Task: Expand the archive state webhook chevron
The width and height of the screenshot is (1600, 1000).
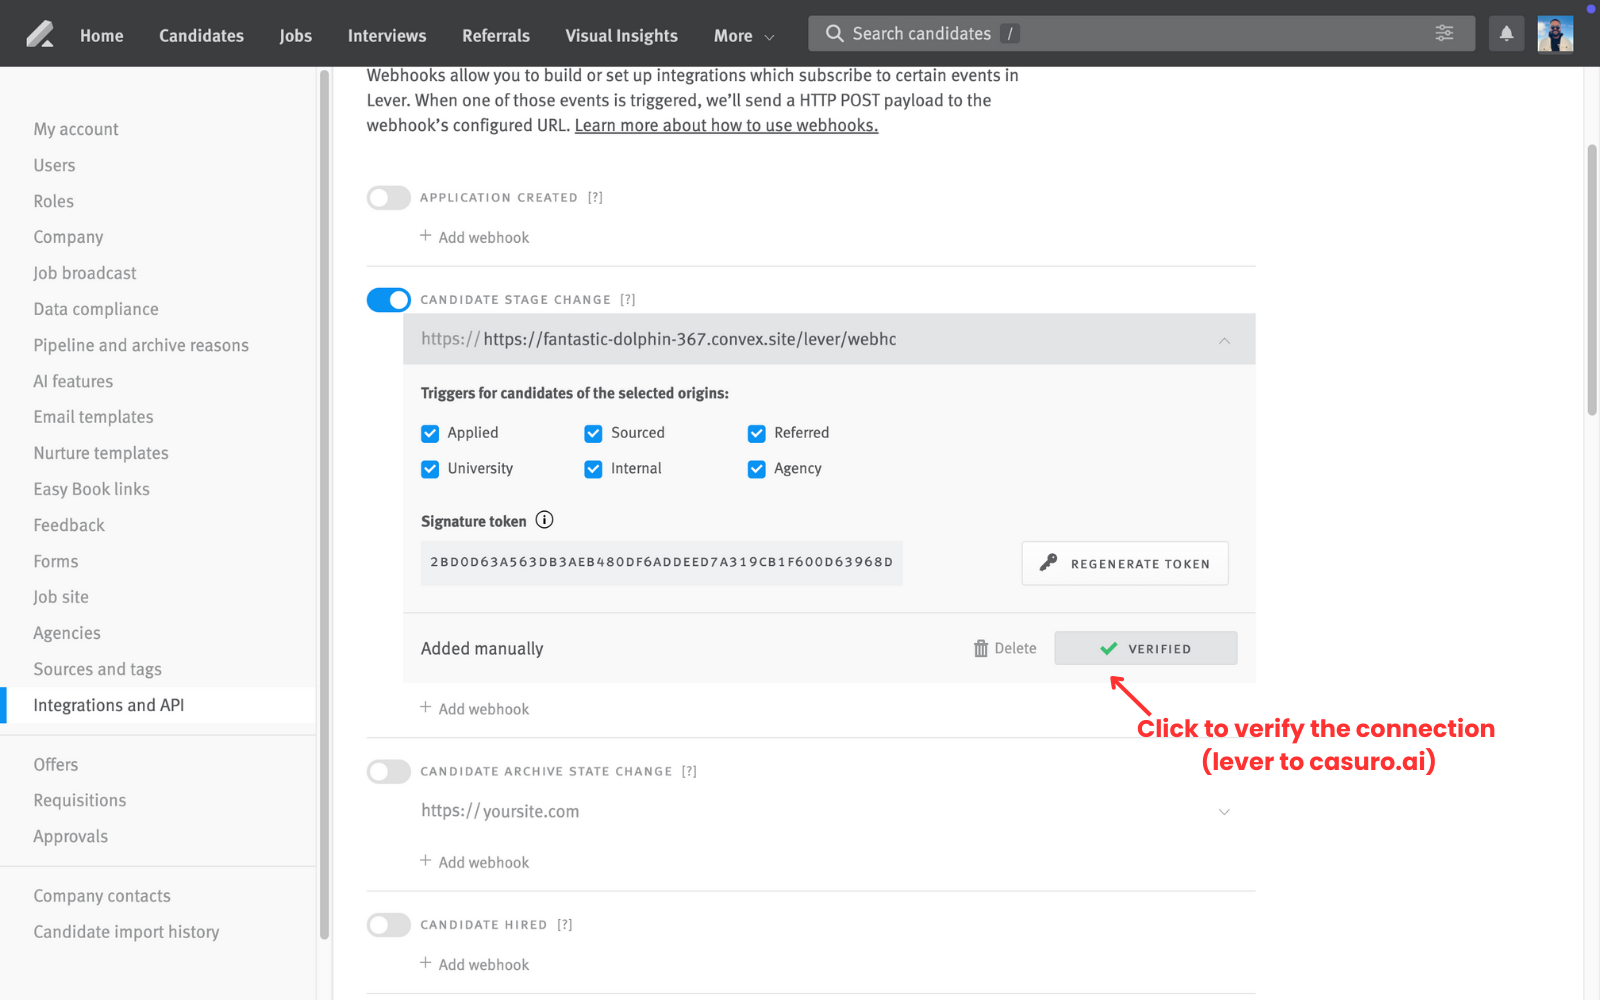Action: (x=1224, y=811)
